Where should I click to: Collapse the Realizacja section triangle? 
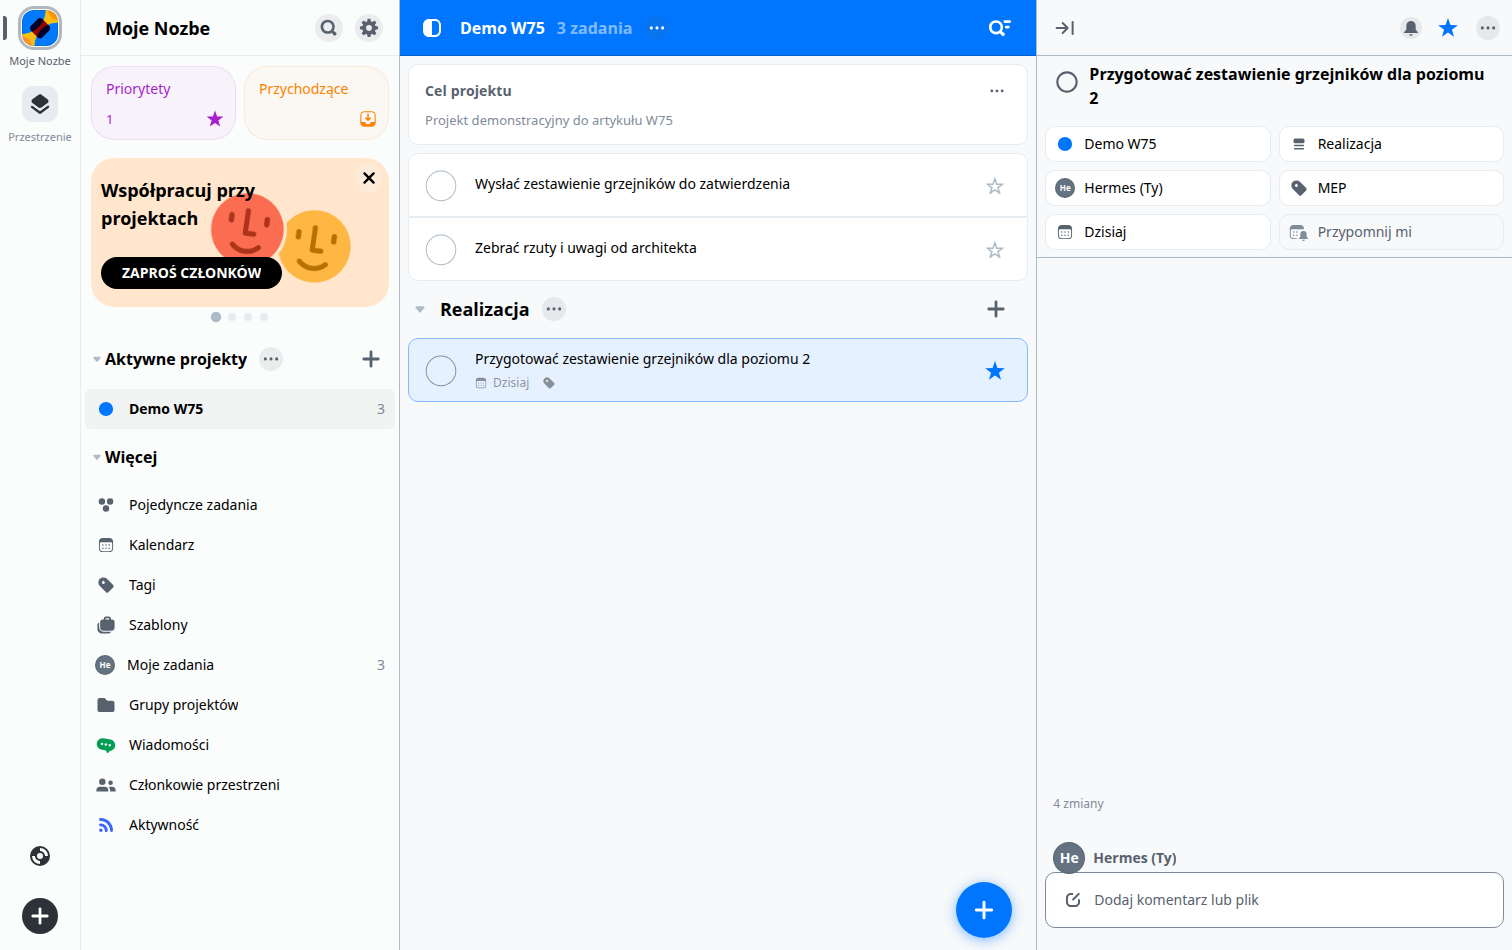click(x=420, y=310)
